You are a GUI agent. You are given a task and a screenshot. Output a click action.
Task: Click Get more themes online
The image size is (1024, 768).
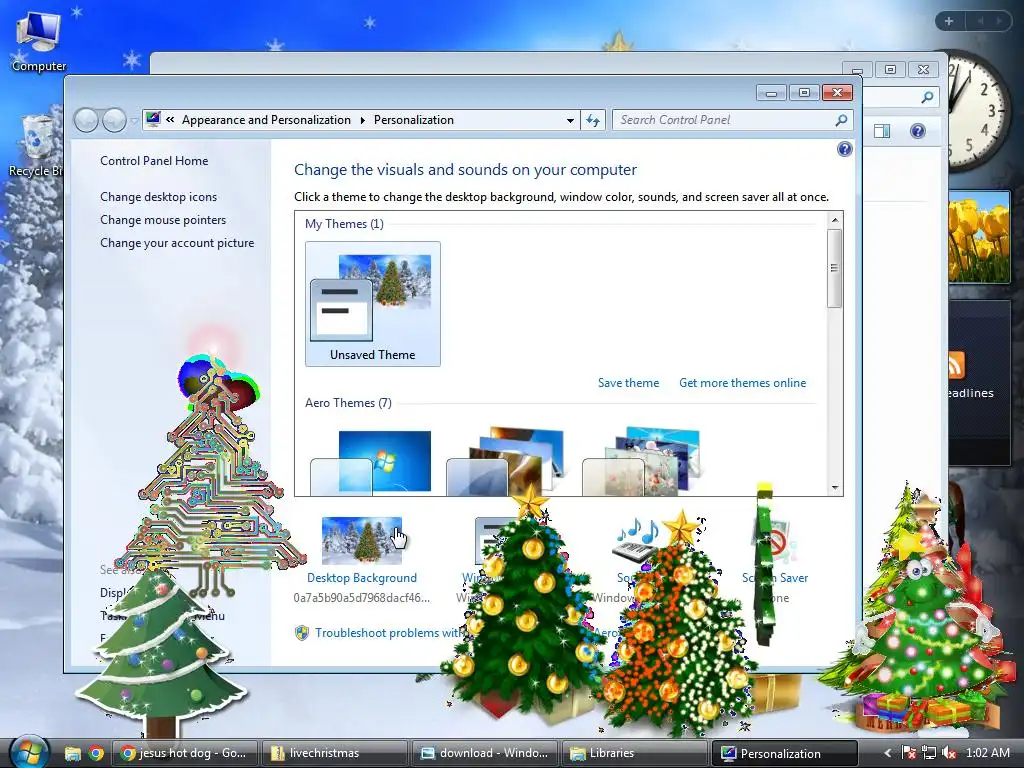click(743, 383)
